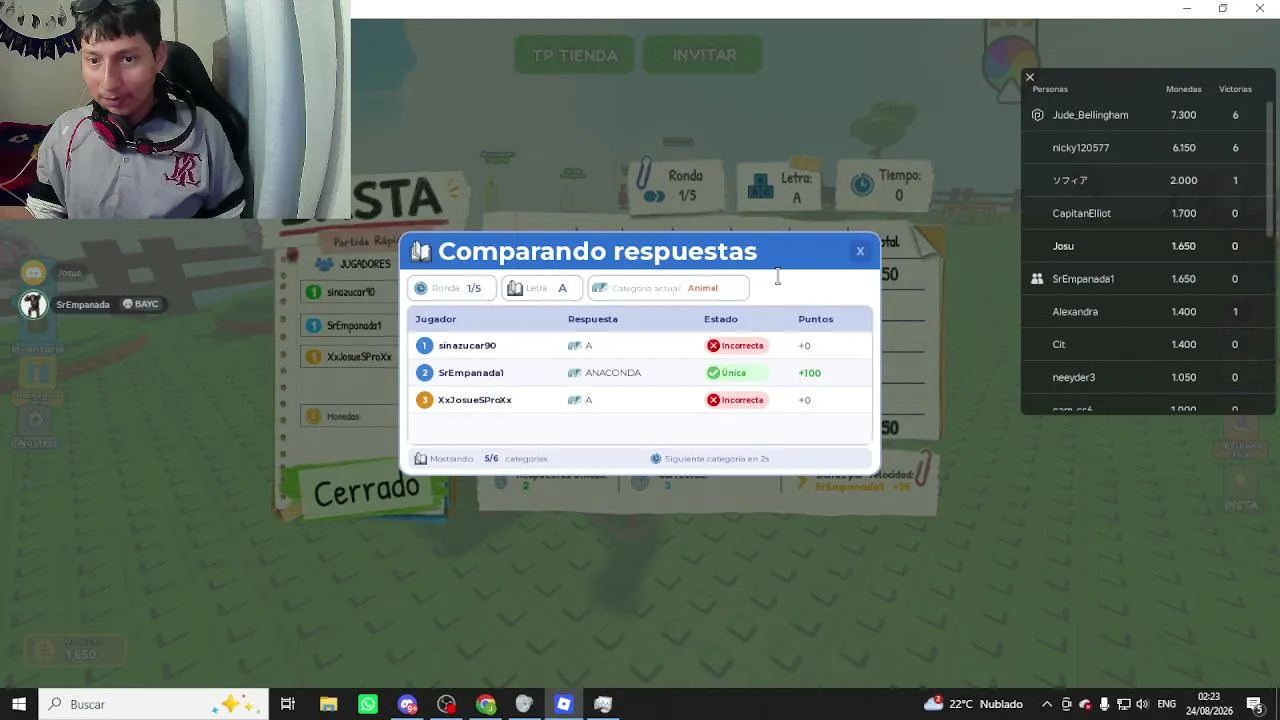Image resolution: width=1280 pixels, height=720 pixels.
Task: Switch to Roblox in the taskbar
Action: pos(564,704)
